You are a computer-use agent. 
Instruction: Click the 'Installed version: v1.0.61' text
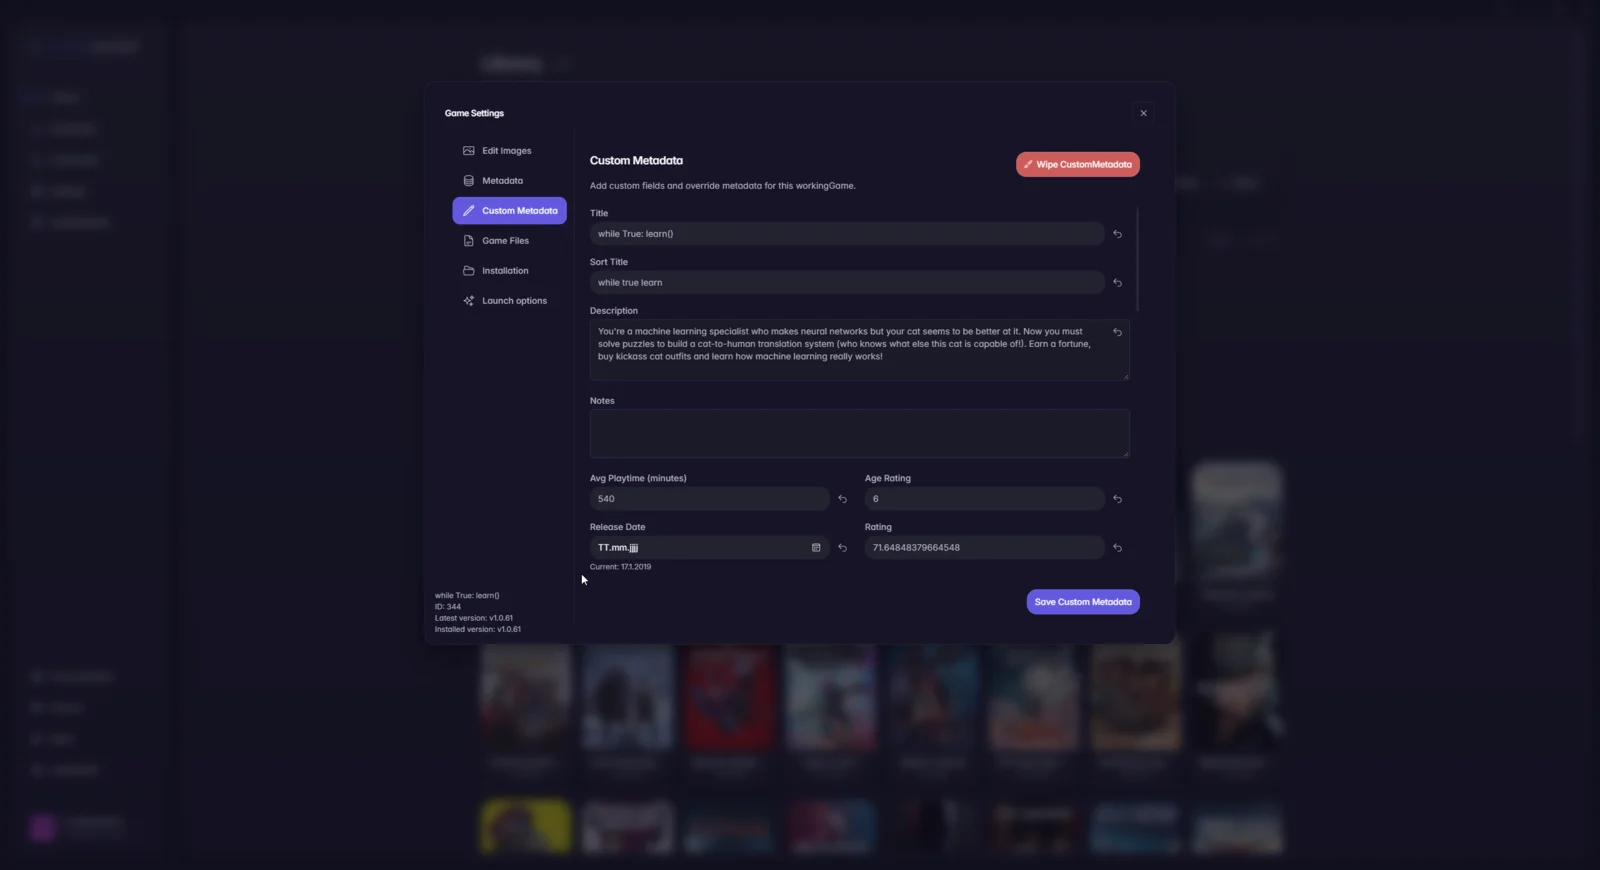[x=478, y=629]
